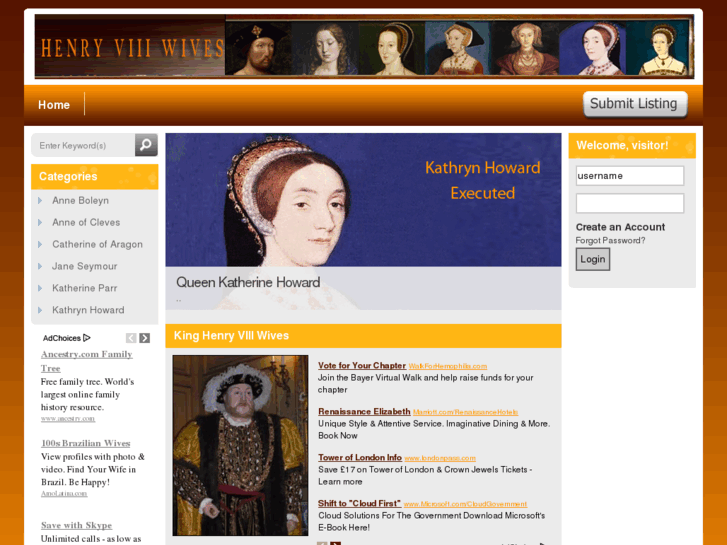Open 100s Brazilian Wives ad link
Viewport: 727px width, 545px height.
pos(85,443)
